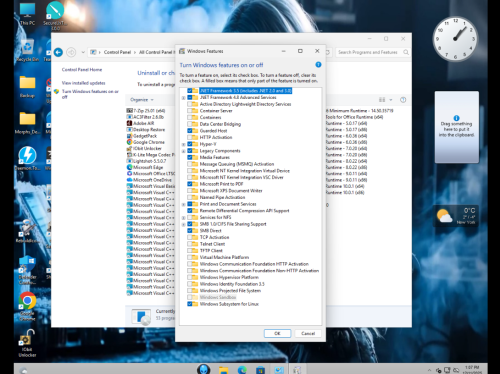Select "Microsoft XPS Document Writer" row
This screenshot has width=500, height=374.
pyautogui.click(x=231, y=191)
